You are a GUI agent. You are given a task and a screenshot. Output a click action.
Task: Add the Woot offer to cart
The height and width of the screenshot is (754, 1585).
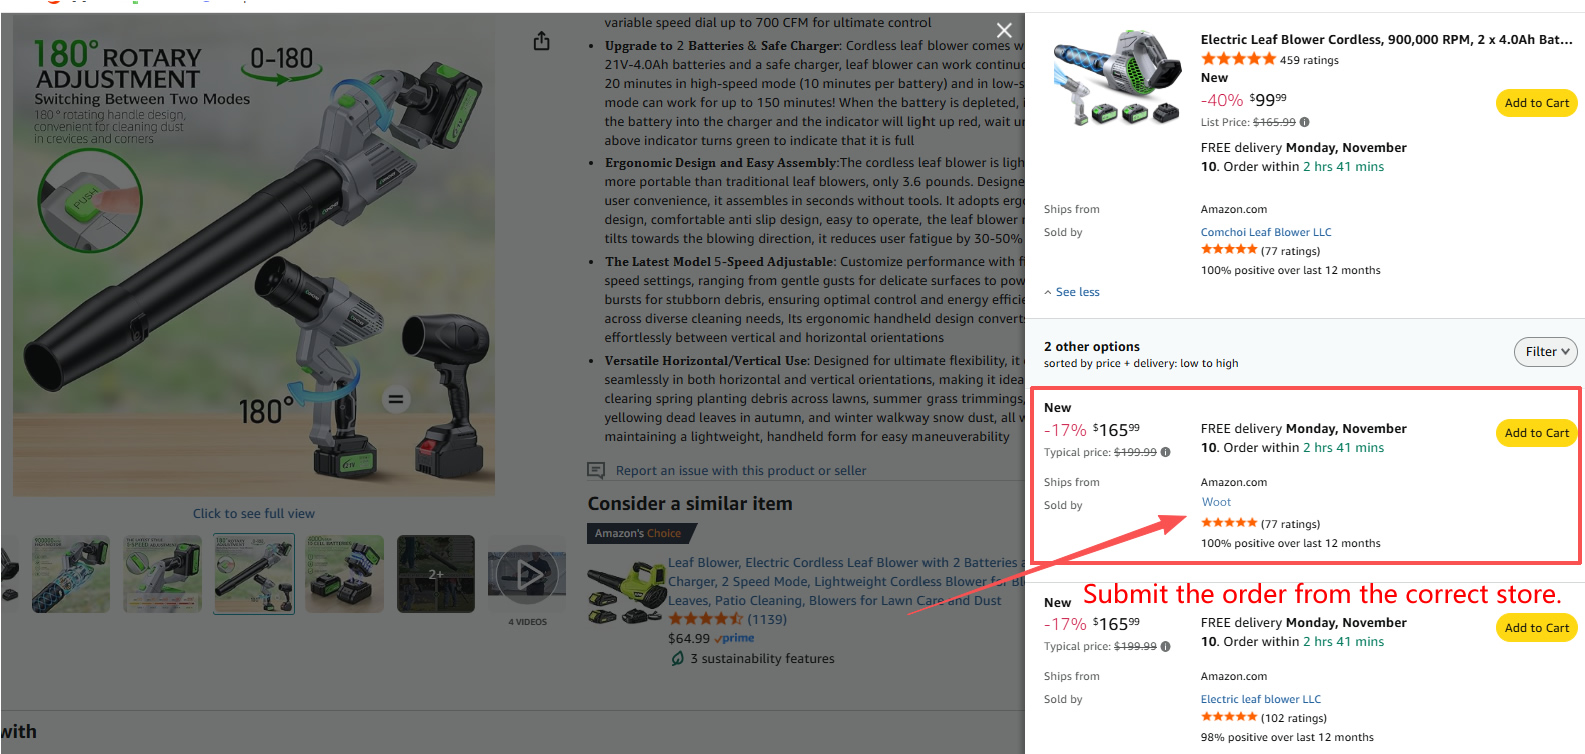point(1536,433)
